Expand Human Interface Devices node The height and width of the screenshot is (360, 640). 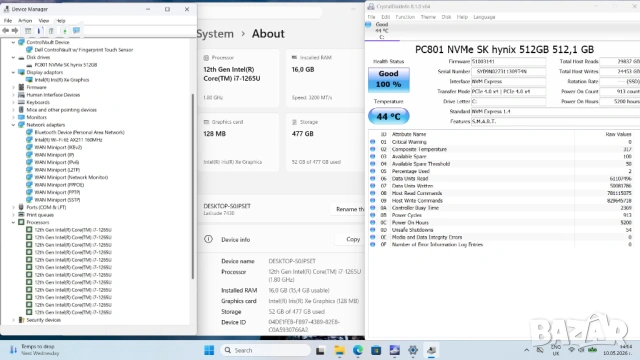point(13,95)
